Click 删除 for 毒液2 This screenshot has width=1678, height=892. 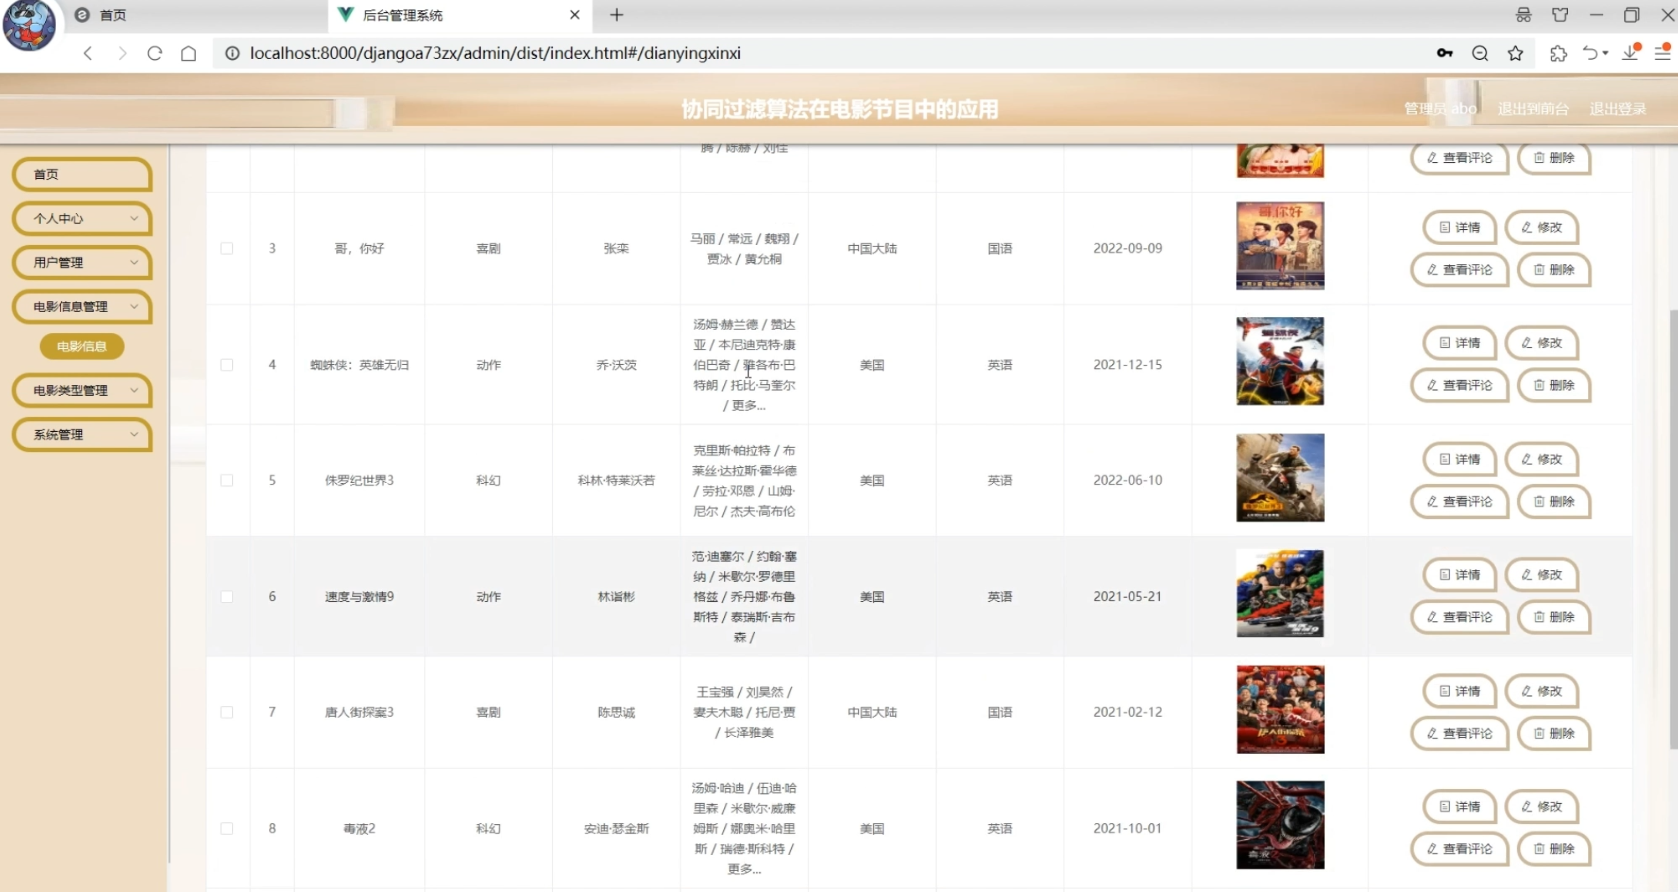coord(1554,848)
